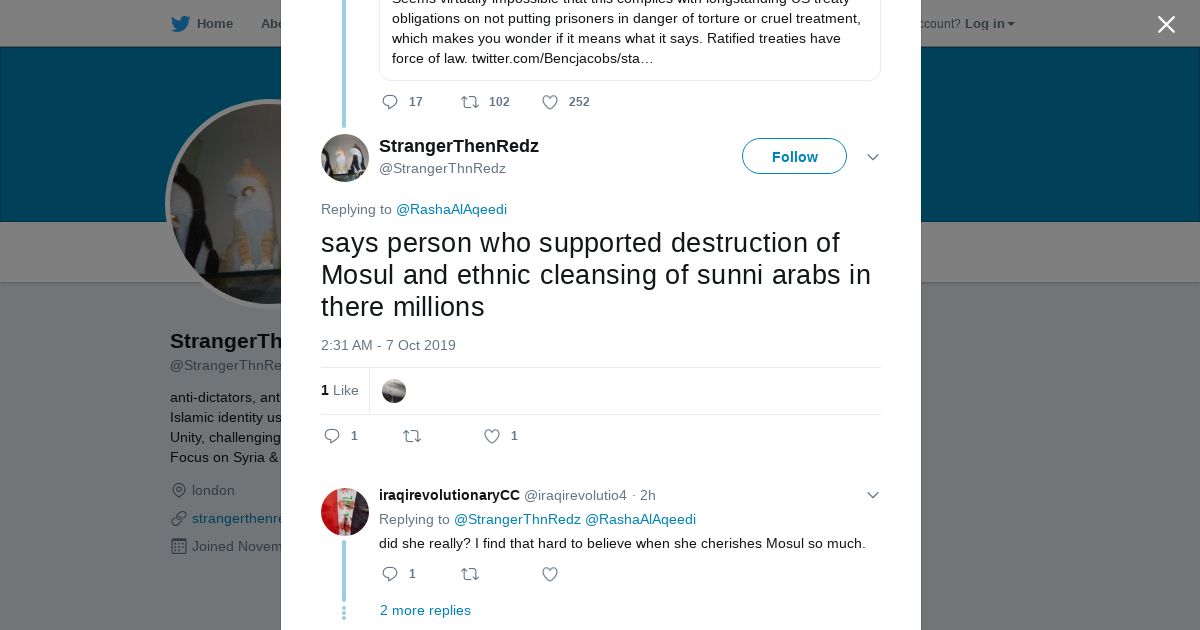This screenshot has width=1200, height=630.
Task: Follow StrangerThenRedz
Action: click(x=794, y=157)
